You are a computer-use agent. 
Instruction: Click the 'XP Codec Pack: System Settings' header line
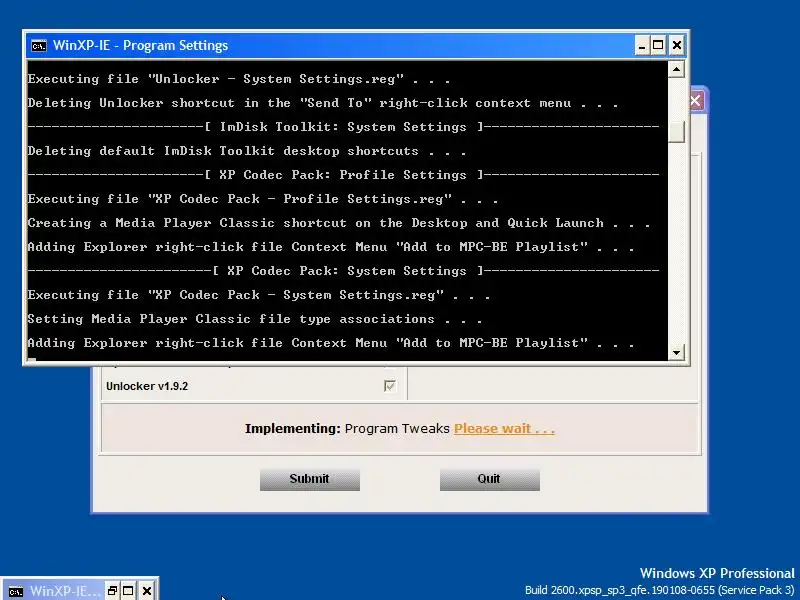point(343,271)
